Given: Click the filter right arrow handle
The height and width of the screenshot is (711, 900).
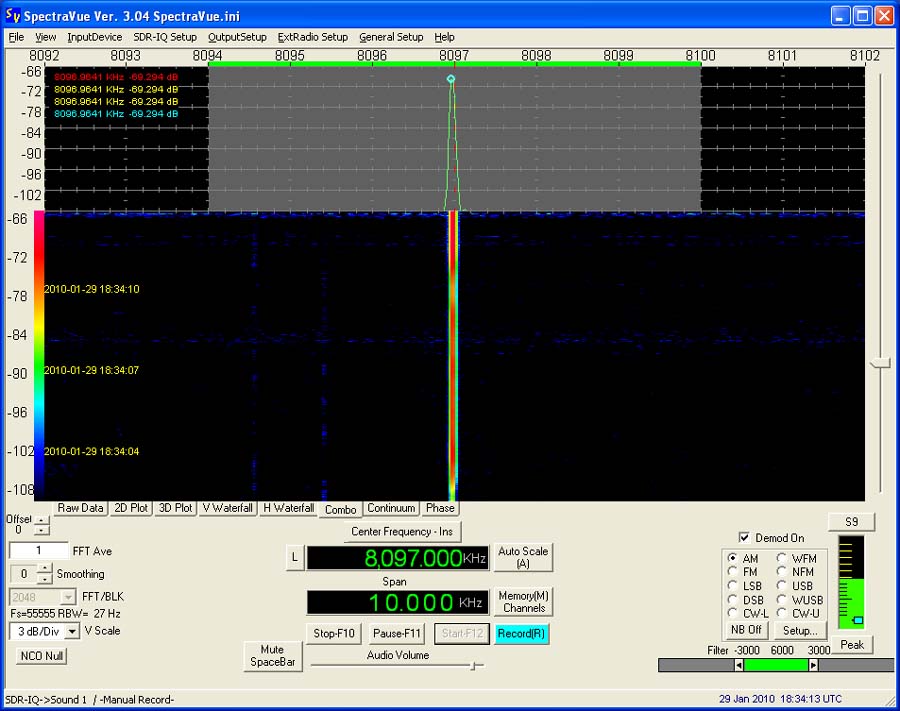Looking at the screenshot, I should point(813,665).
